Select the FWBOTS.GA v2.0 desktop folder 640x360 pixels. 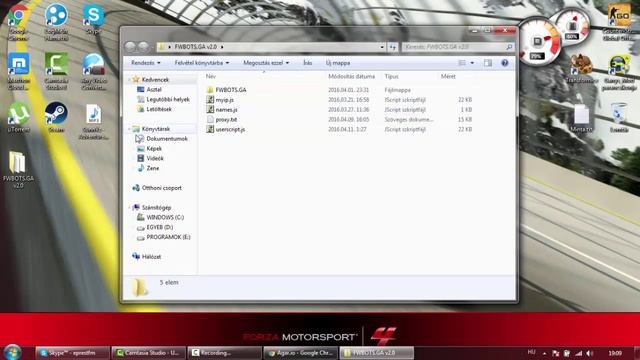(x=18, y=170)
